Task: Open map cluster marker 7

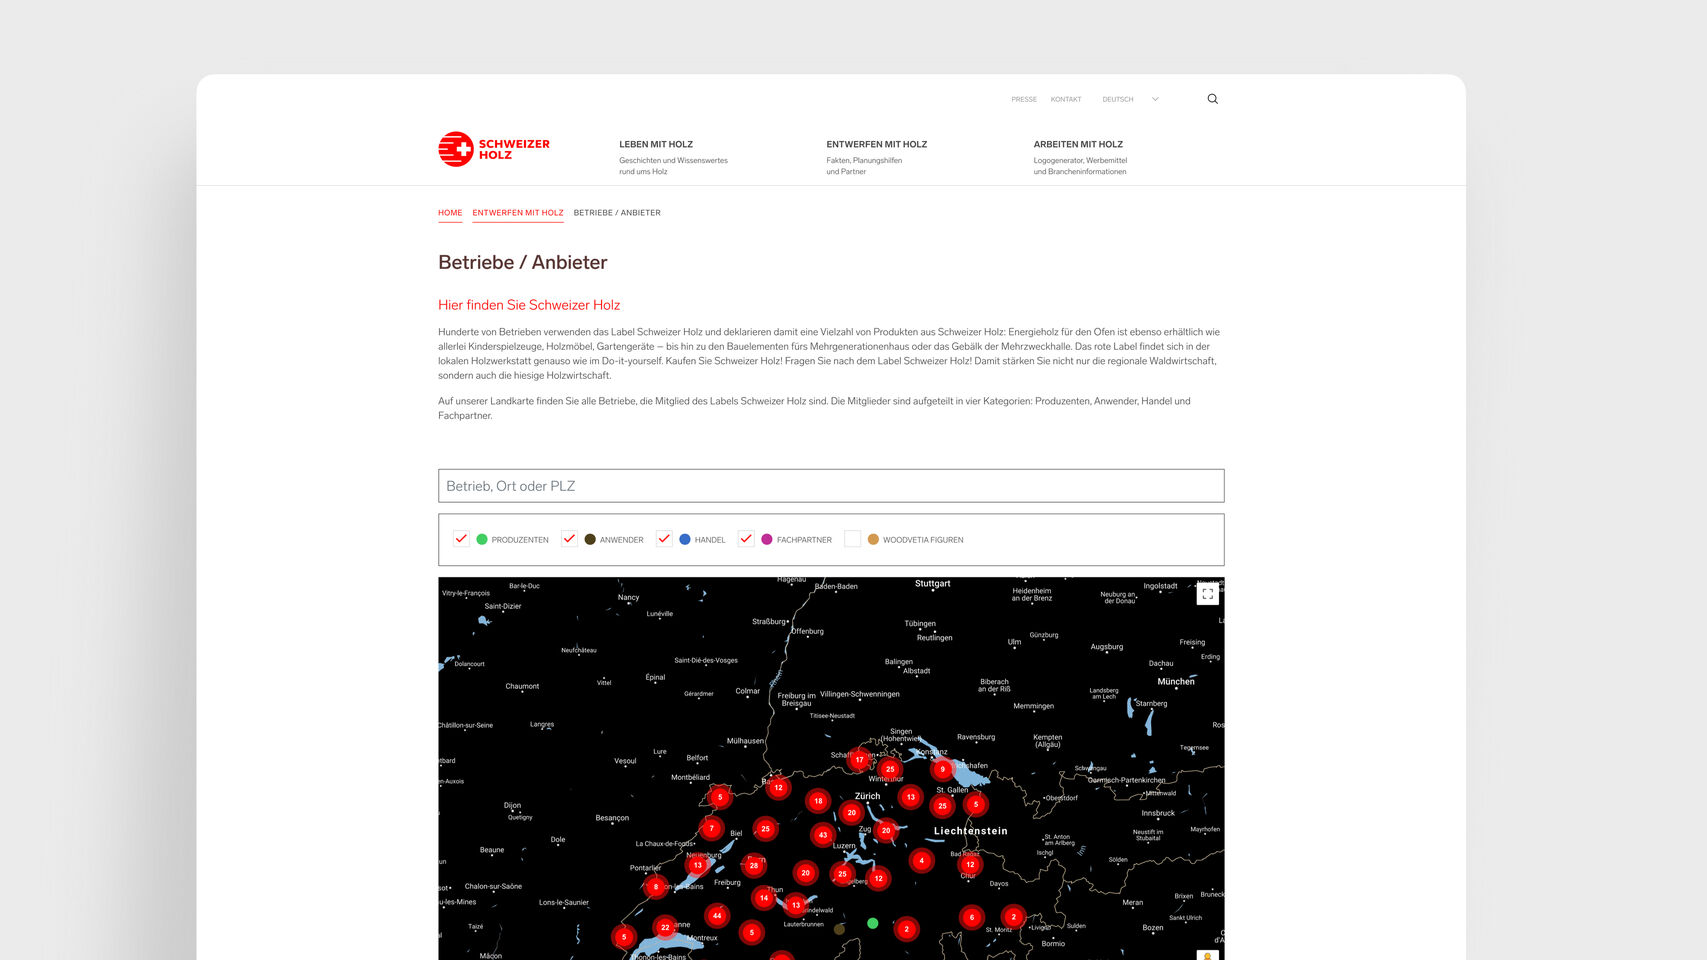Action: point(712,828)
